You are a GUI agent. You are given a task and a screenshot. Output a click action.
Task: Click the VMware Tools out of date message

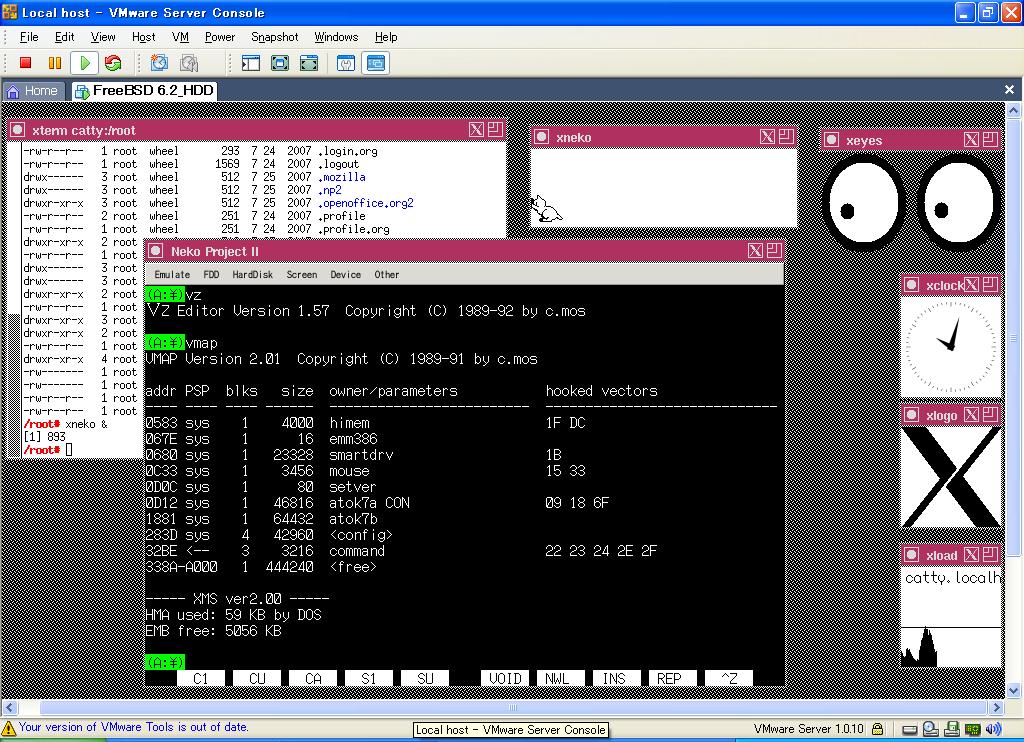pyautogui.click(x=133, y=727)
